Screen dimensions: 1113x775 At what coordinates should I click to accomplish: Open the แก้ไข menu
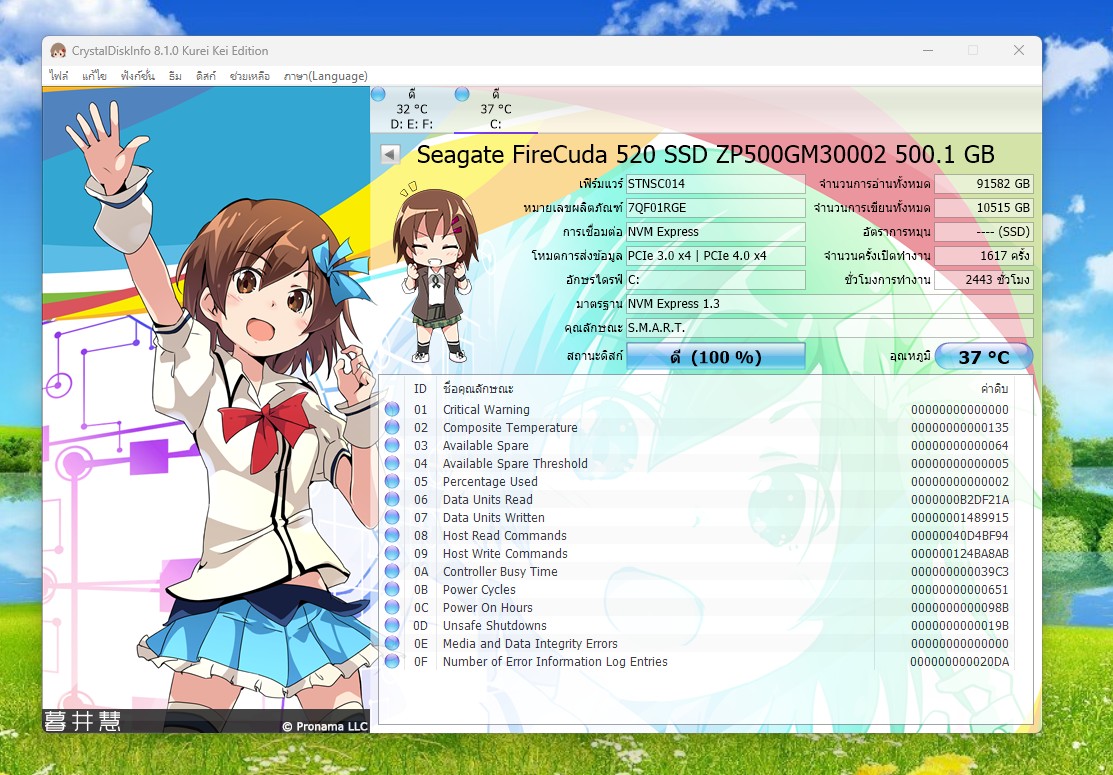pyautogui.click(x=94, y=76)
